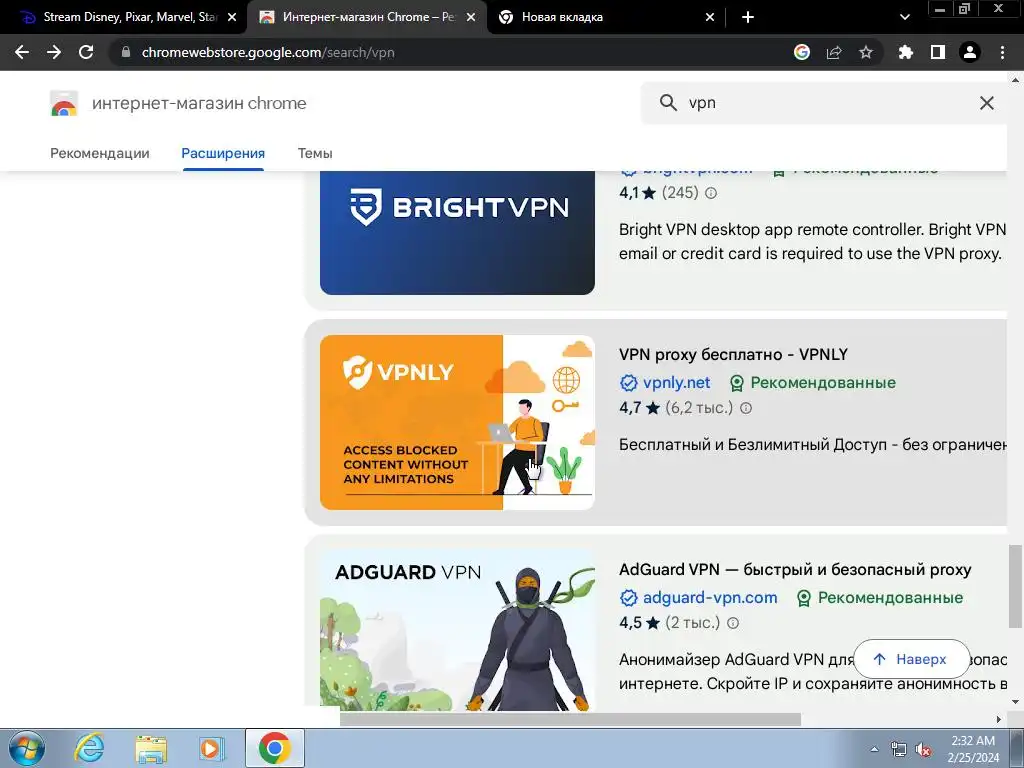
Task: Switch to the Новая вкладка tab
Action: (x=605, y=18)
